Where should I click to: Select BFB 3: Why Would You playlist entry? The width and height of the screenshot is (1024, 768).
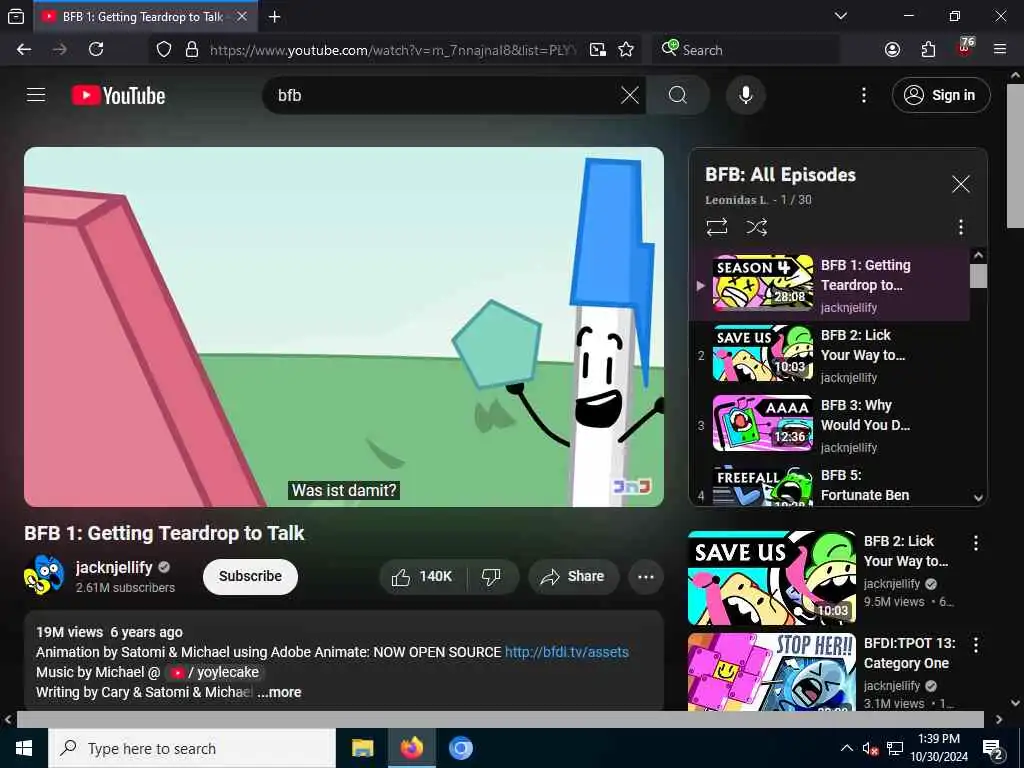pos(831,424)
